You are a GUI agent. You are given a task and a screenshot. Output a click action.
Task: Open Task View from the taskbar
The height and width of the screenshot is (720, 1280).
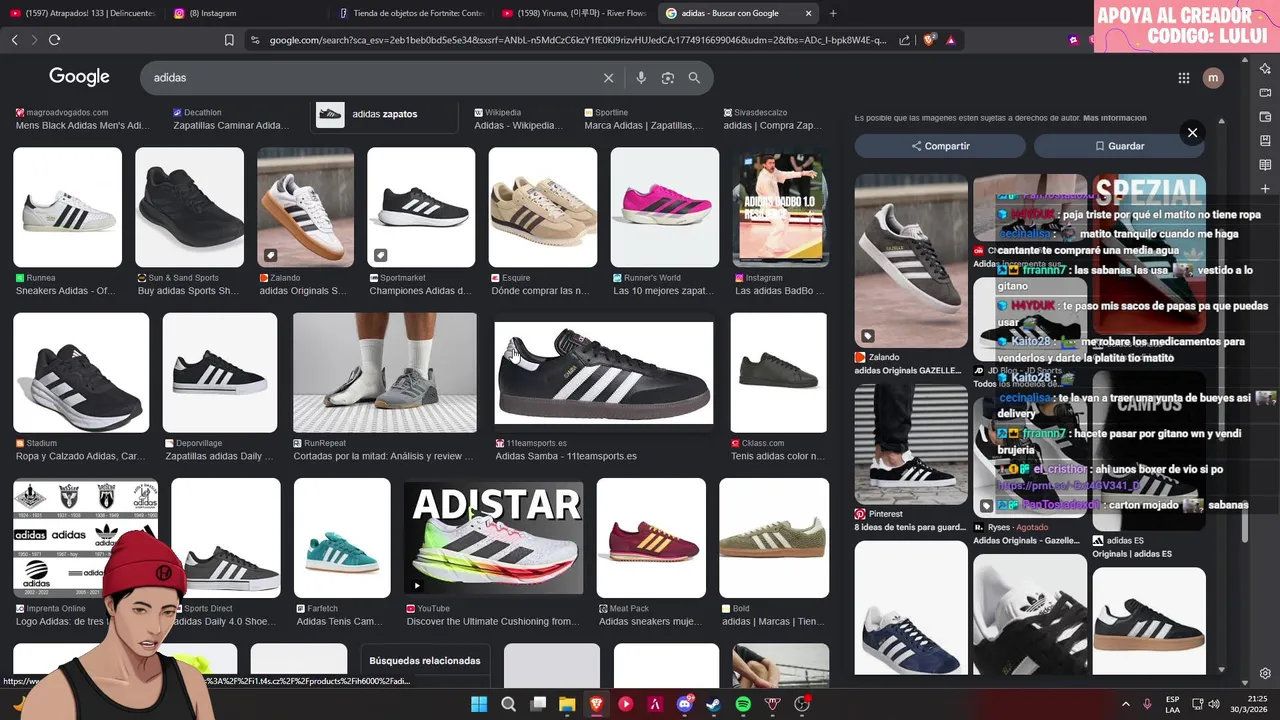click(538, 704)
